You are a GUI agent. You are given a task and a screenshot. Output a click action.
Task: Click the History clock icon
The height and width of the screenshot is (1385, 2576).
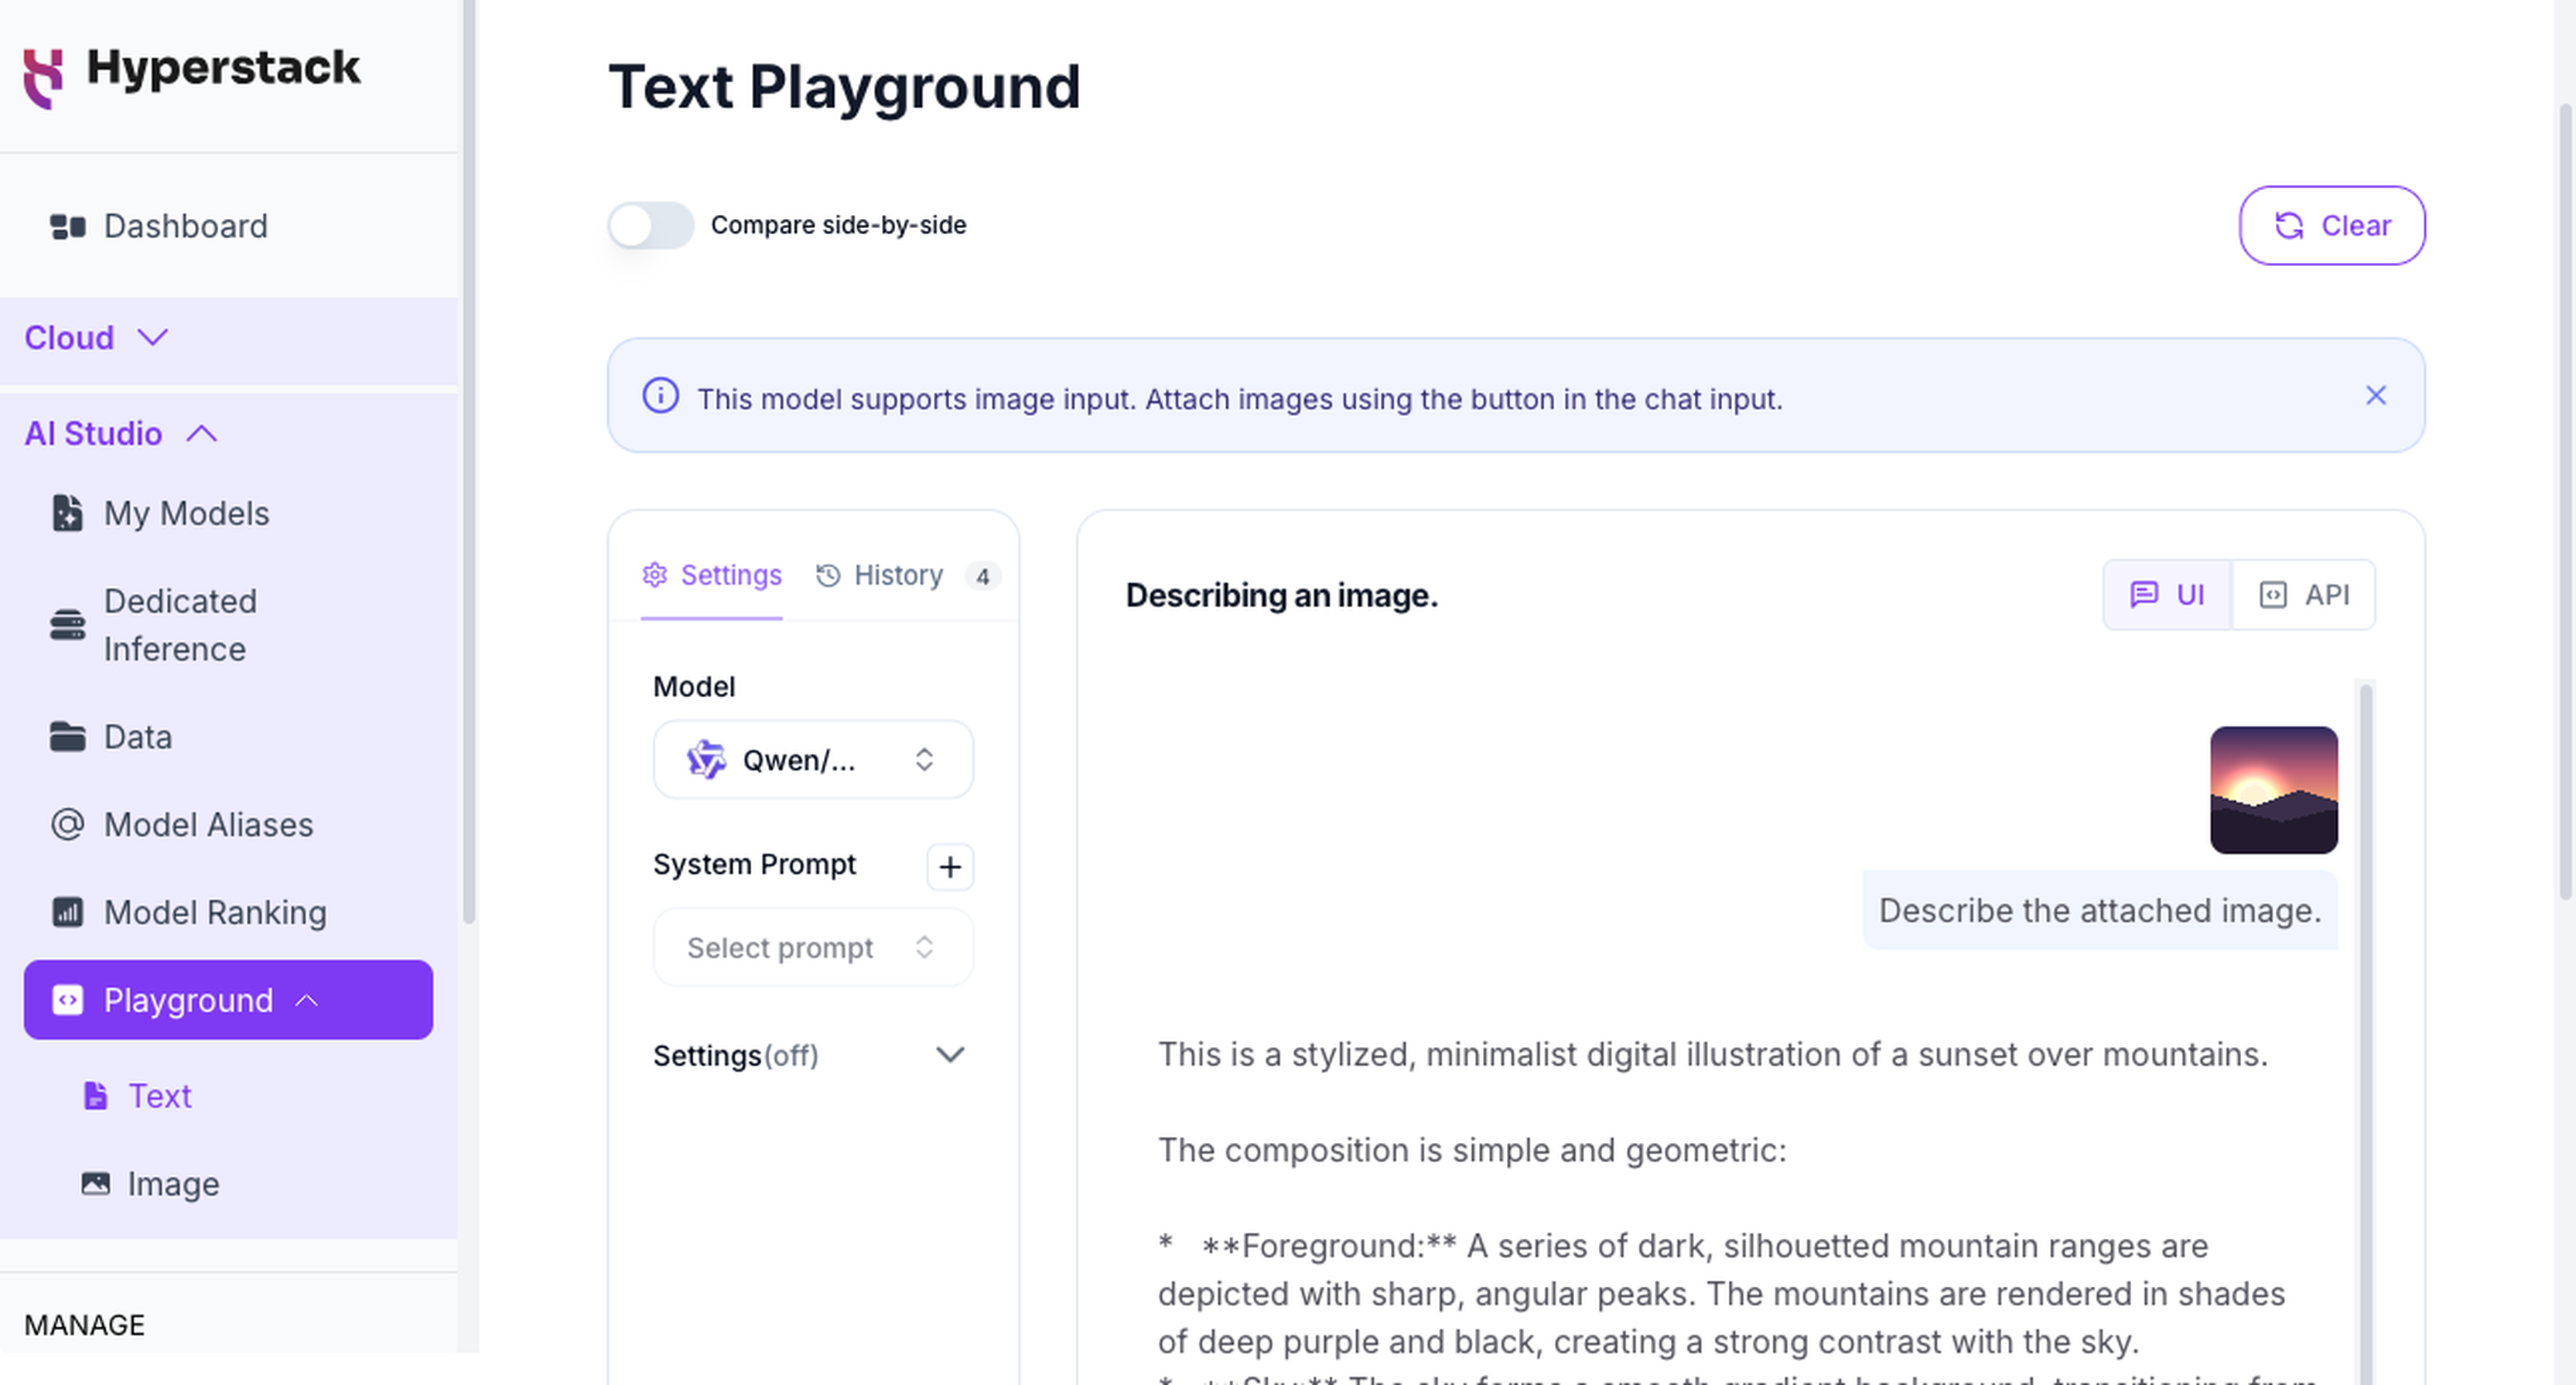828,575
